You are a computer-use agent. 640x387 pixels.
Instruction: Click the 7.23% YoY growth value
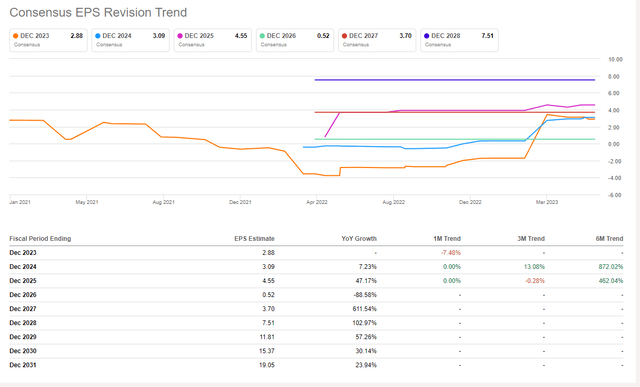click(367, 267)
